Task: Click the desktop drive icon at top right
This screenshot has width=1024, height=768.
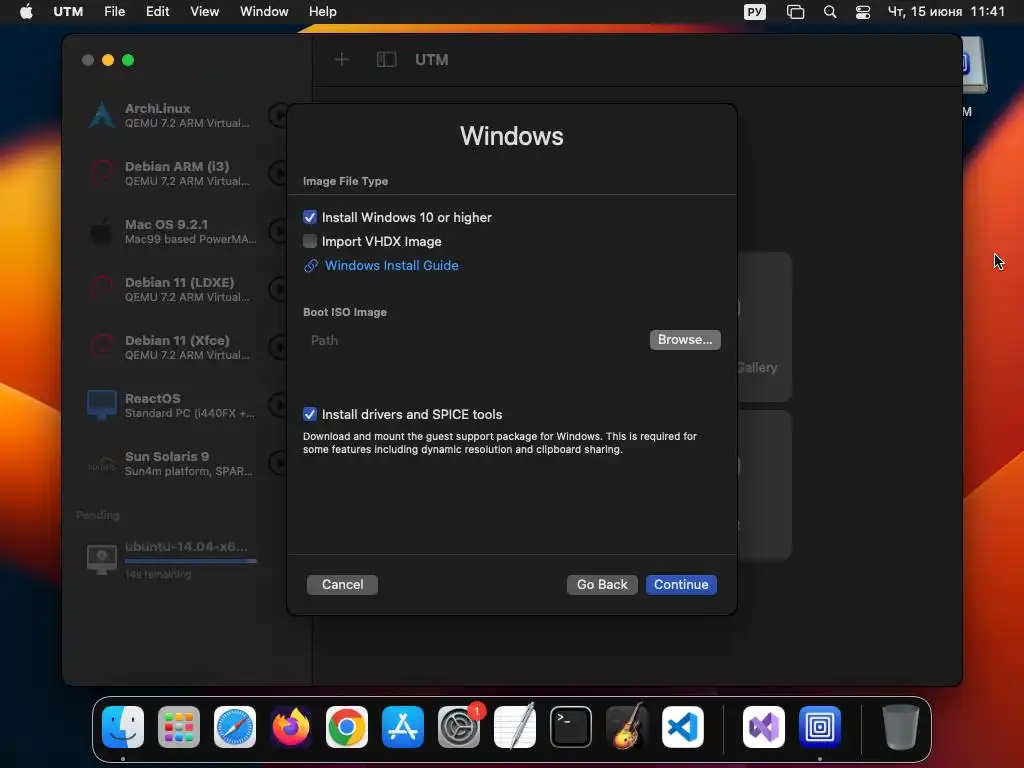Action: pyautogui.click(x=974, y=65)
